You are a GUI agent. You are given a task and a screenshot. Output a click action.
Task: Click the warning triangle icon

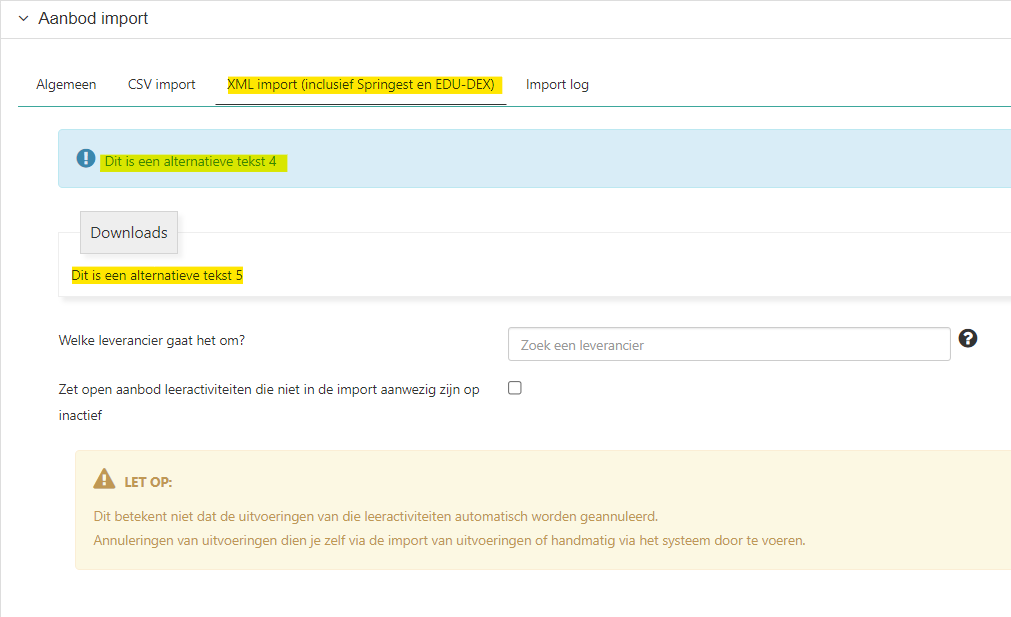tap(104, 480)
